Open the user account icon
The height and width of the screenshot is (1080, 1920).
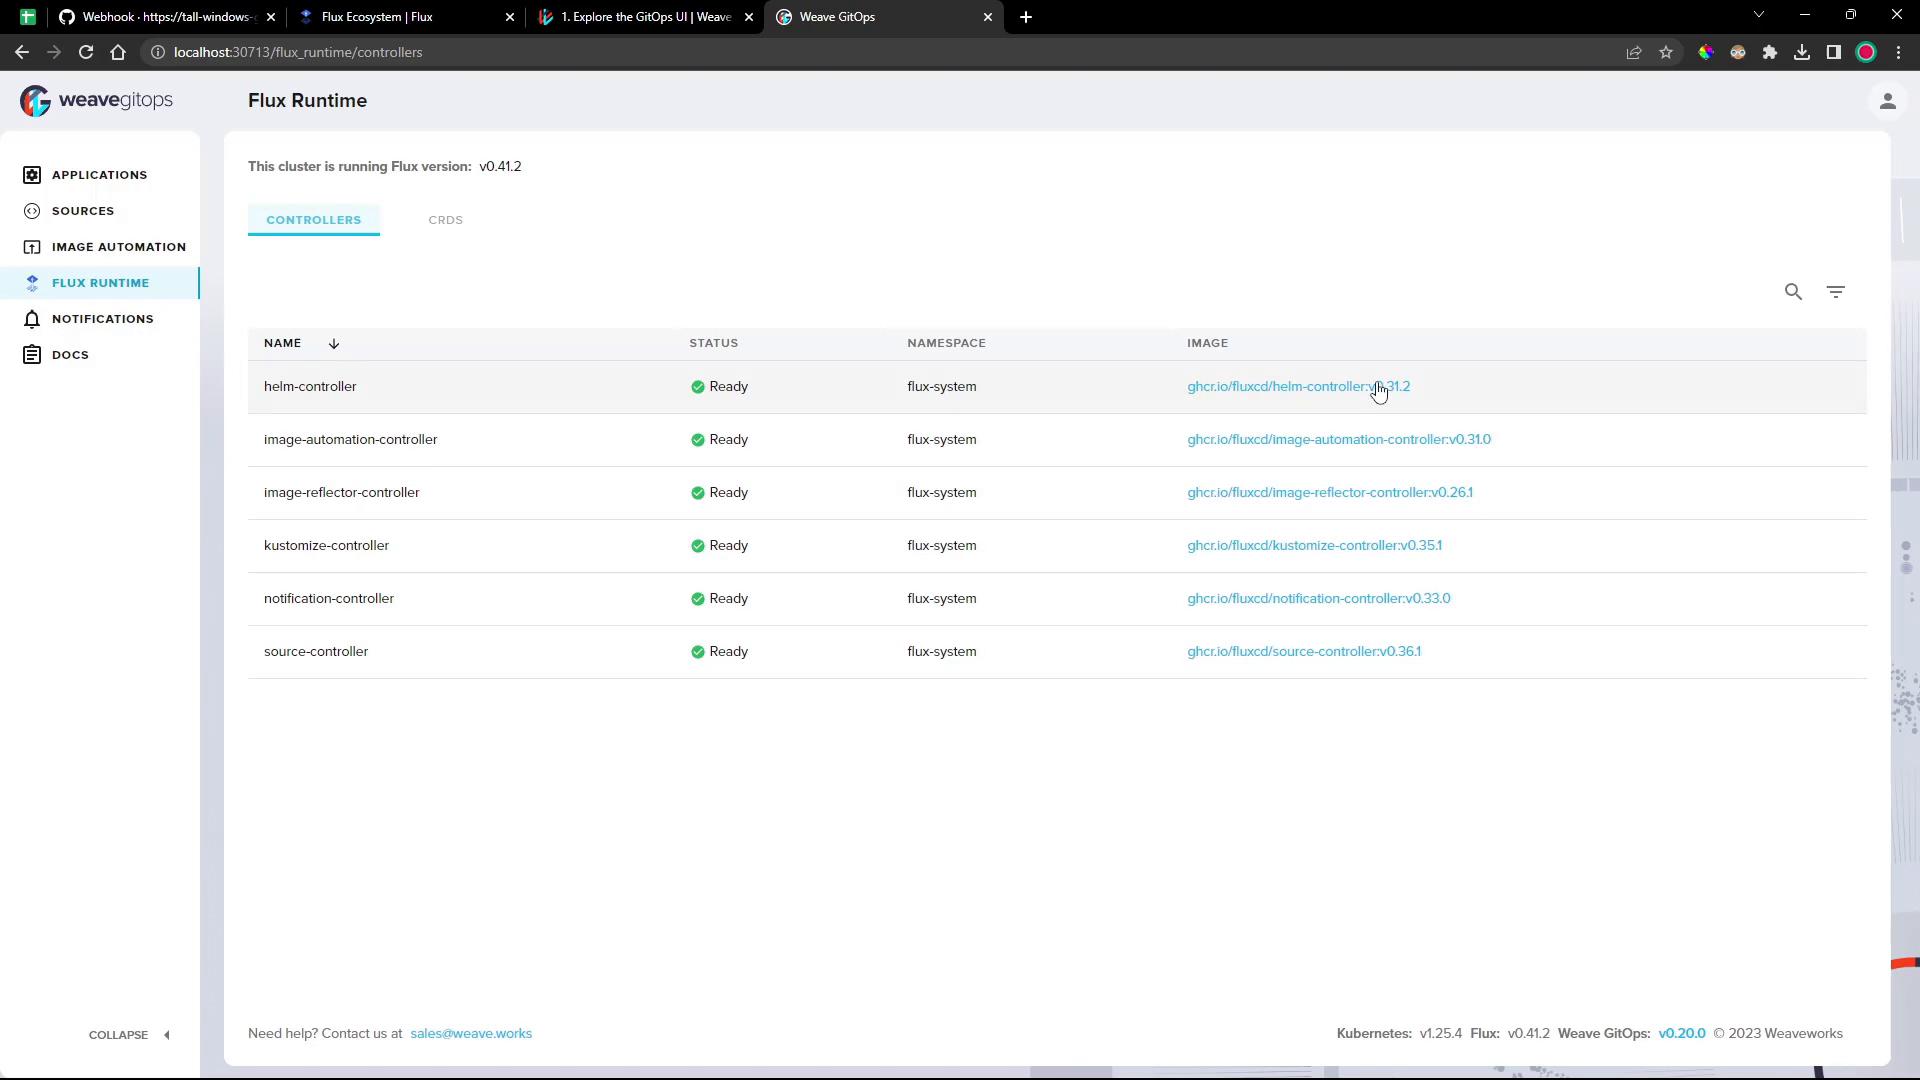tap(1887, 101)
